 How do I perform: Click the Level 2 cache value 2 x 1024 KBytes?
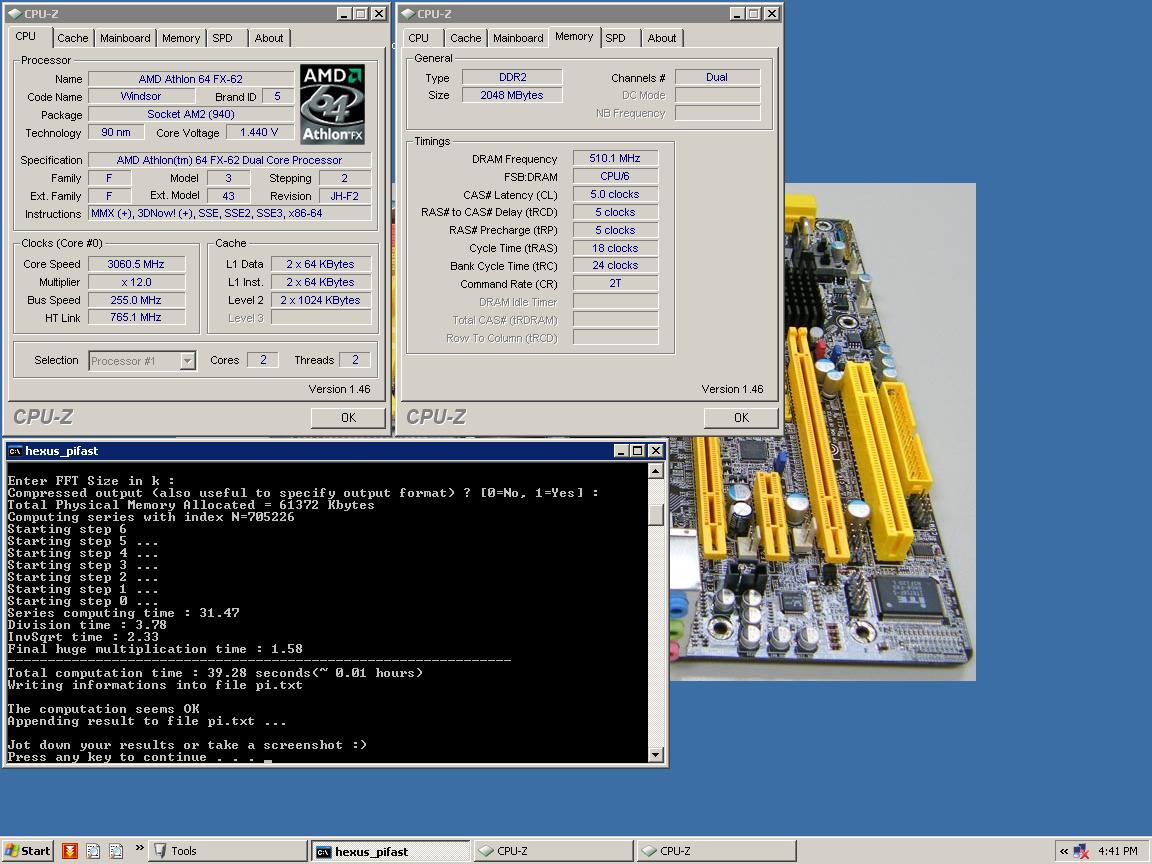320,300
